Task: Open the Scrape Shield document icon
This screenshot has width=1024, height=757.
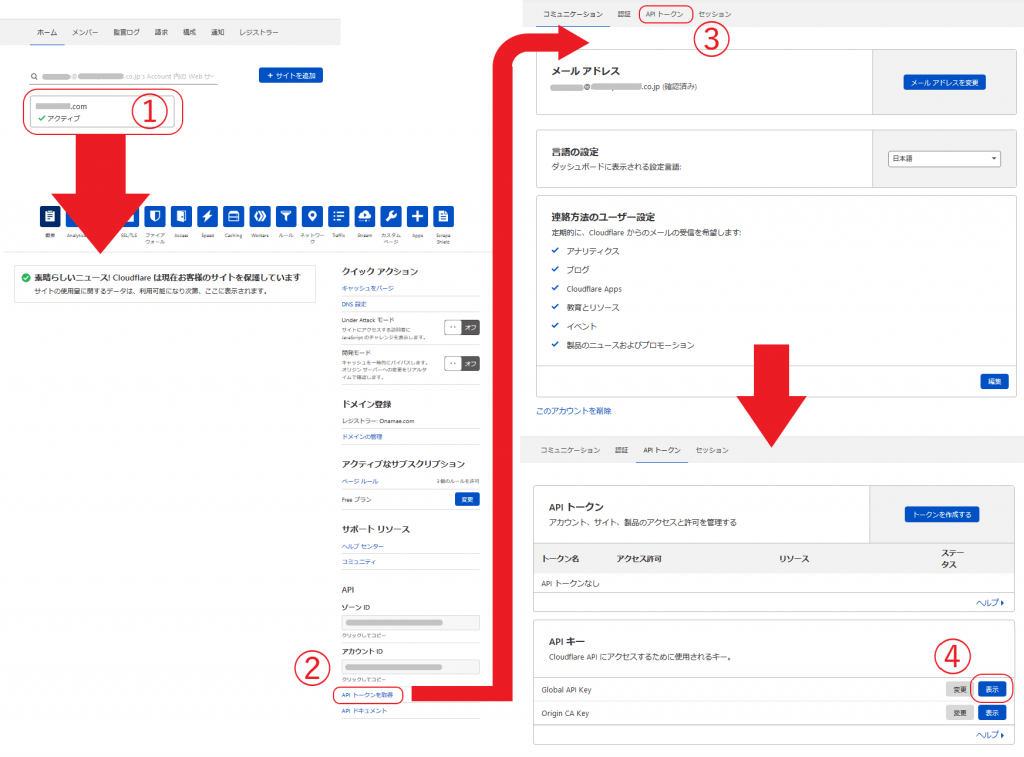Action: (443, 216)
